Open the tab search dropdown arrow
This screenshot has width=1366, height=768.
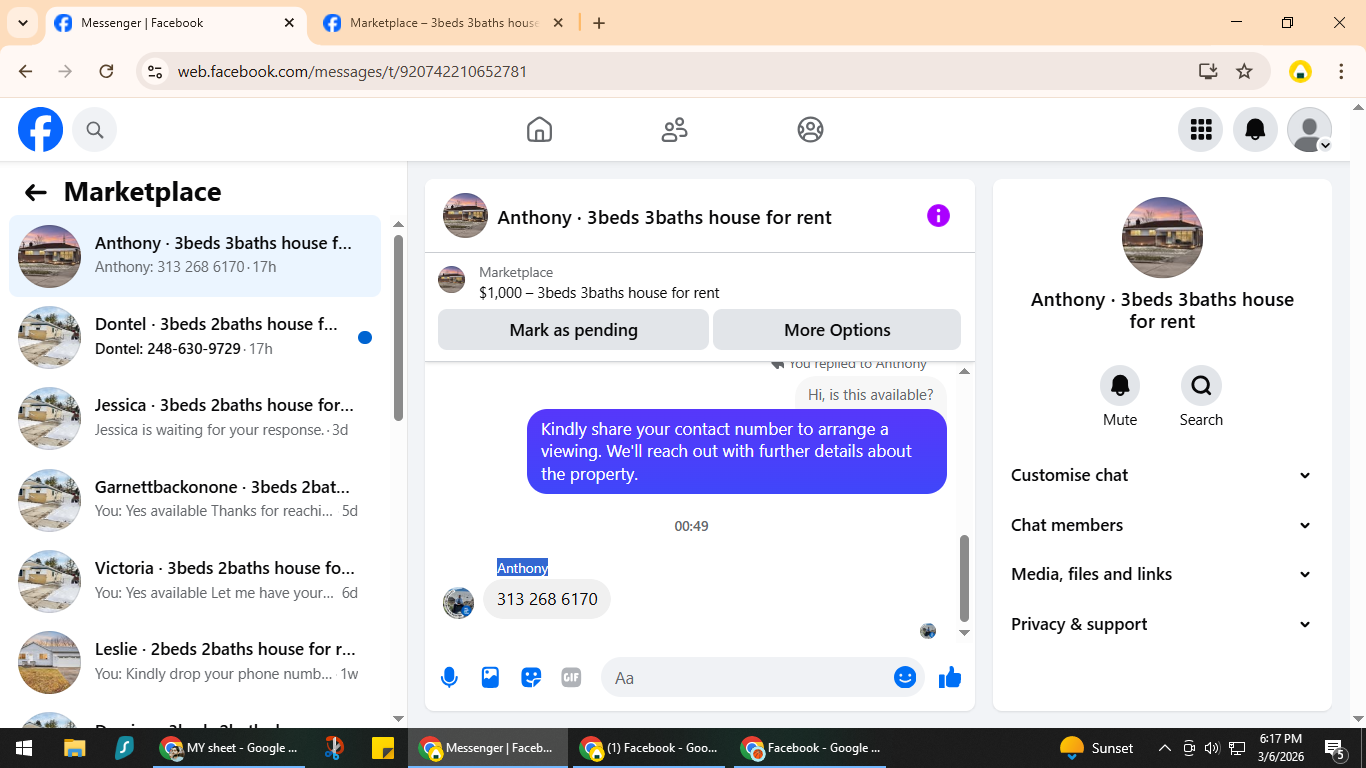click(x=22, y=23)
